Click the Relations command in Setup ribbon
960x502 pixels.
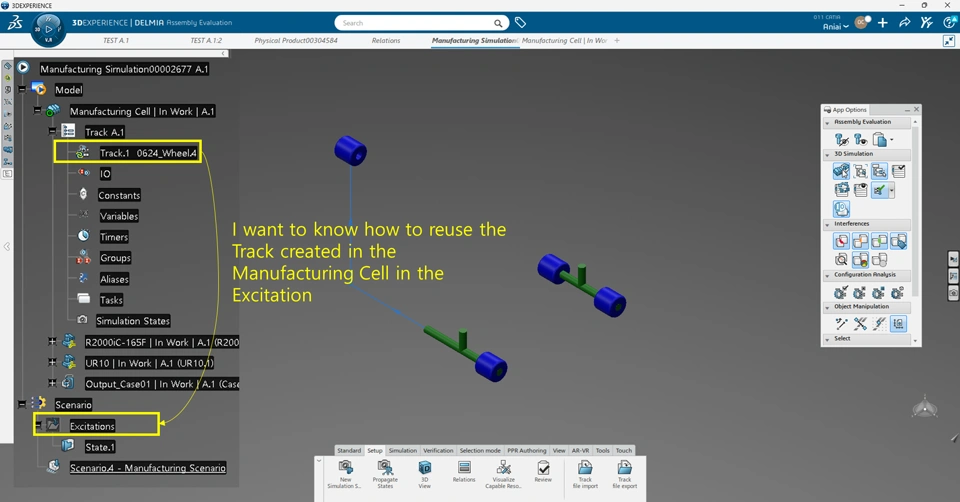pyautogui.click(x=464, y=472)
